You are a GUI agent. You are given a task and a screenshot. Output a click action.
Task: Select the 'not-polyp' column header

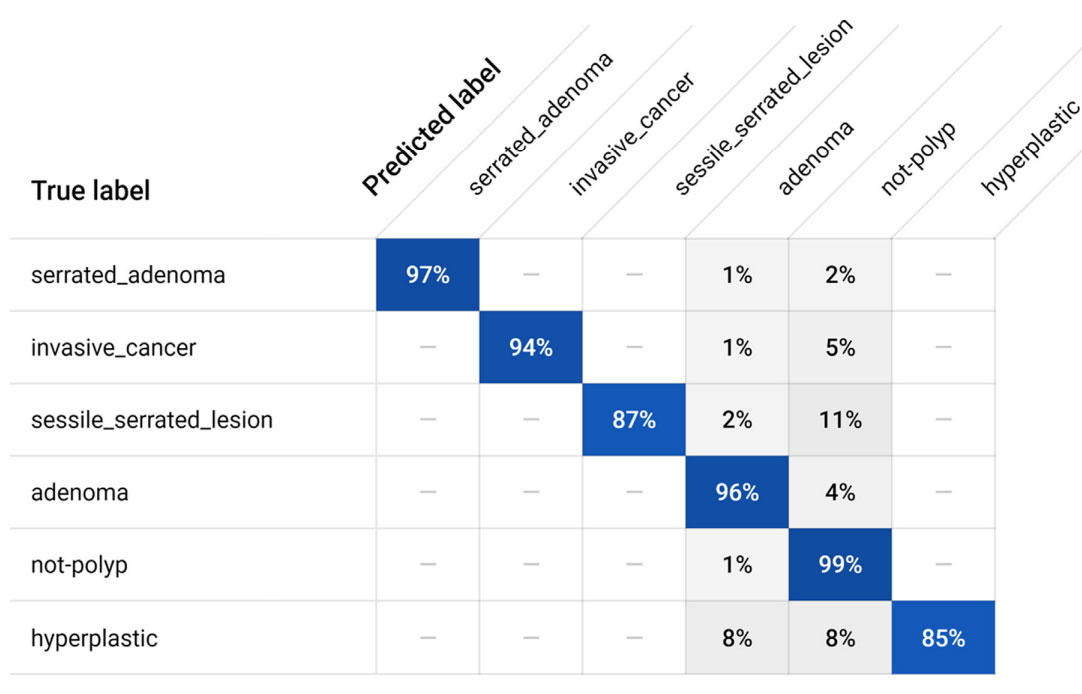click(918, 158)
